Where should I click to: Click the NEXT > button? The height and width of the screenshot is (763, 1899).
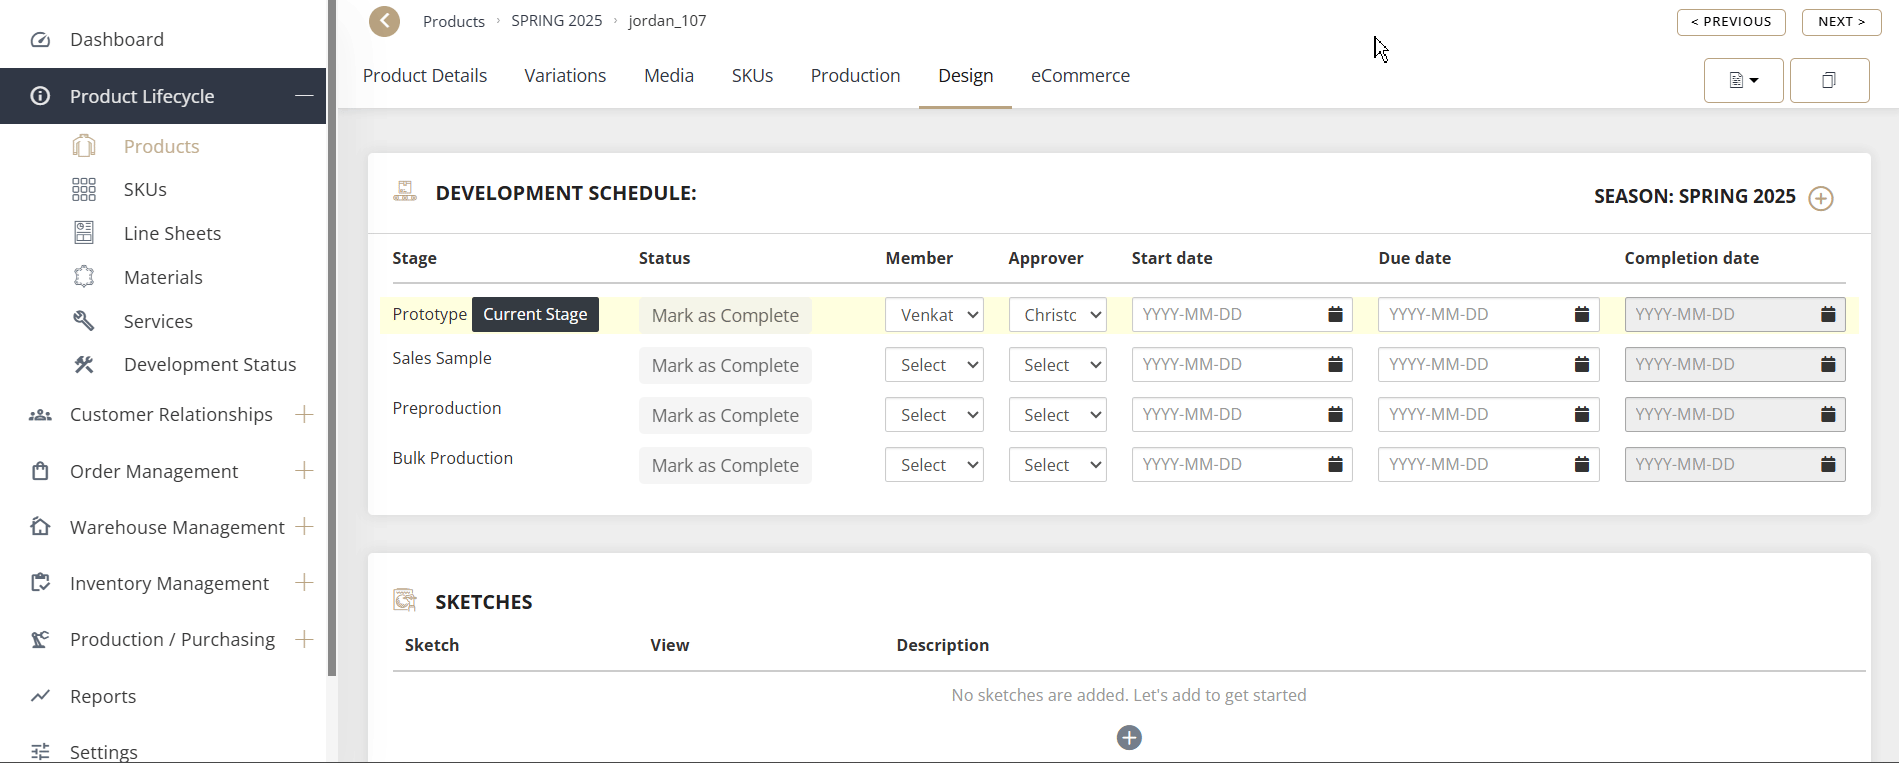coord(1840,22)
